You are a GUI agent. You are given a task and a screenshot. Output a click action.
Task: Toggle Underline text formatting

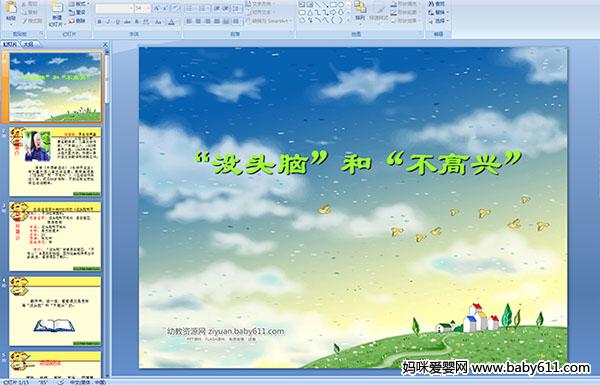pos(117,22)
